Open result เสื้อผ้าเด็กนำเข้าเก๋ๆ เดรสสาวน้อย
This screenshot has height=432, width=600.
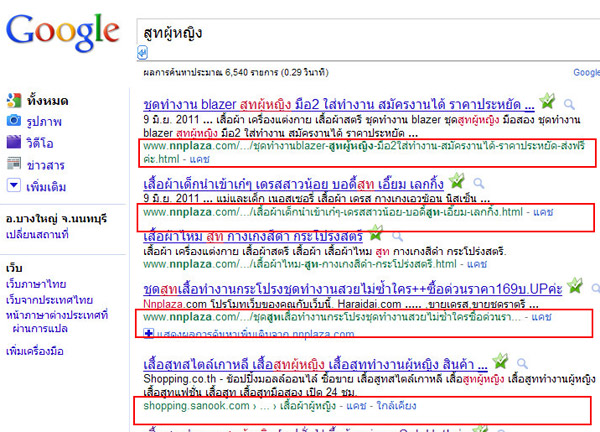click(293, 184)
